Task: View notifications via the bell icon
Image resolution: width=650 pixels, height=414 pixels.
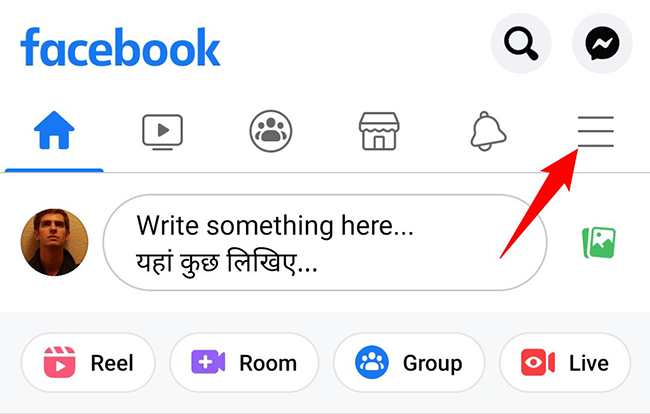Action: pyautogui.click(x=488, y=131)
